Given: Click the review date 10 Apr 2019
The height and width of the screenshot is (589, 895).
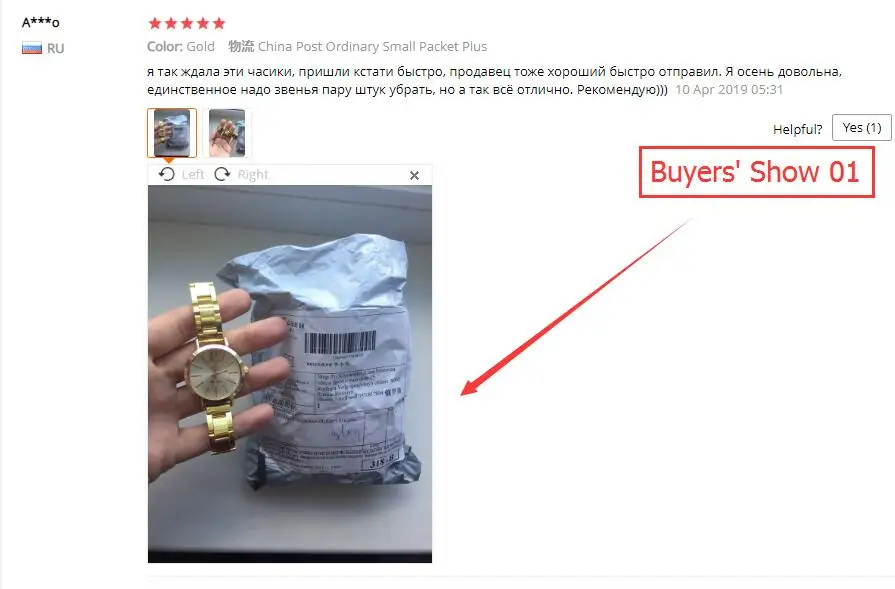Looking at the screenshot, I should 729,90.
